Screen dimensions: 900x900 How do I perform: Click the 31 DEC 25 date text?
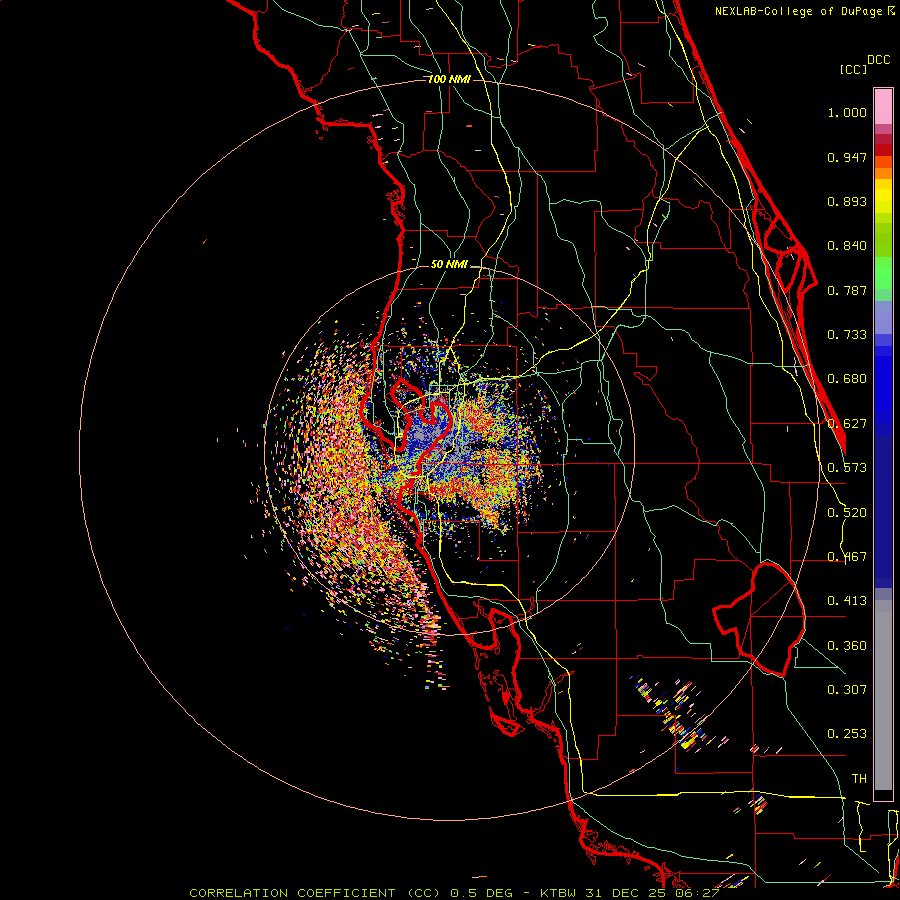pos(626,893)
